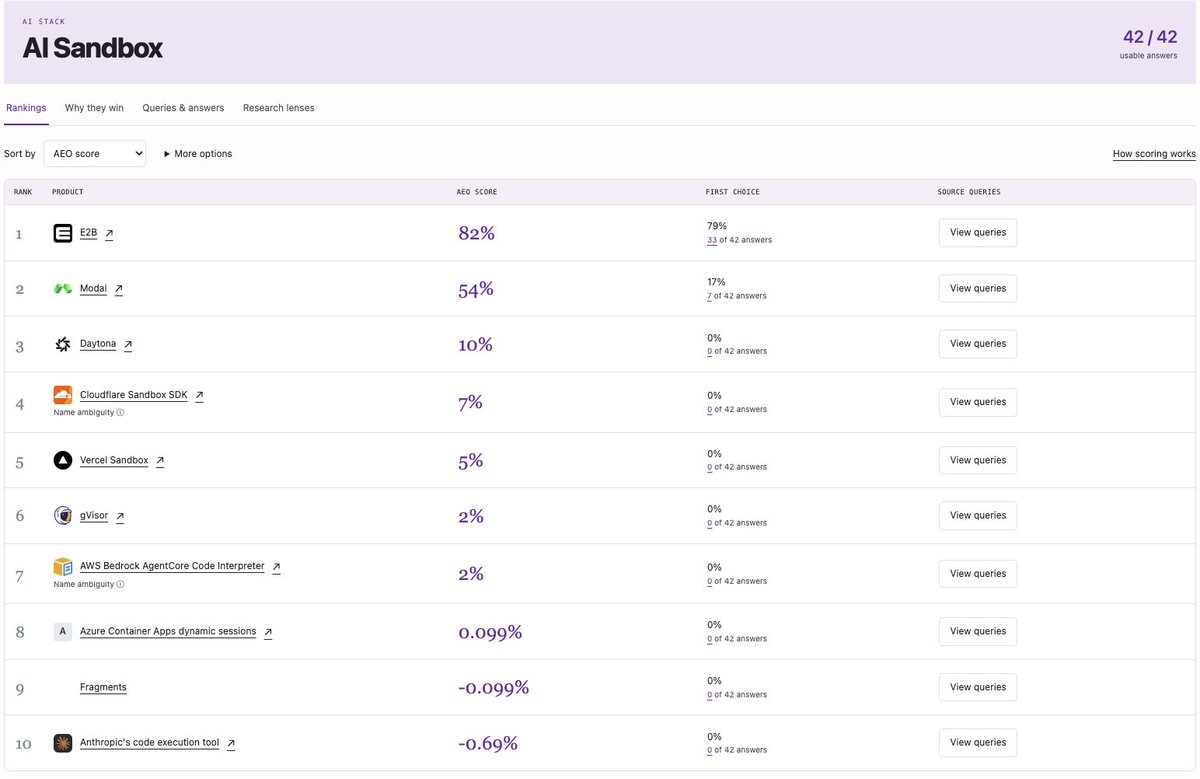Image resolution: width=1200 pixels, height=779 pixels.
Task: Click the Anthropic code execution tool logo
Action: 63,743
